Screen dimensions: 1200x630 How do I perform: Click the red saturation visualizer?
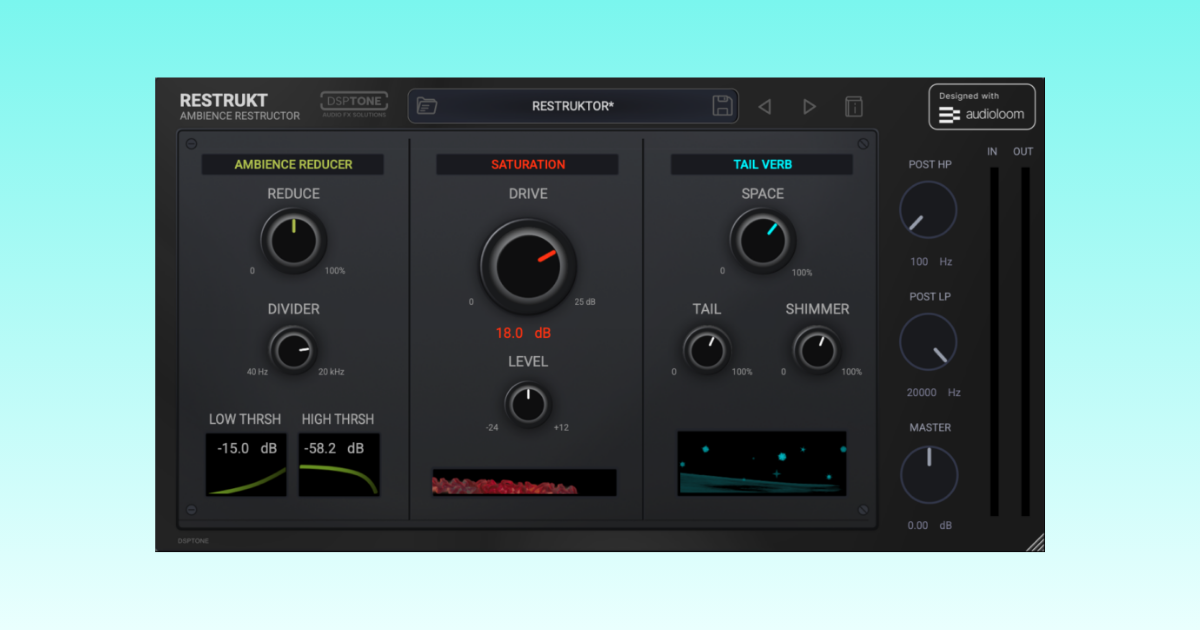click(x=524, y=483)
